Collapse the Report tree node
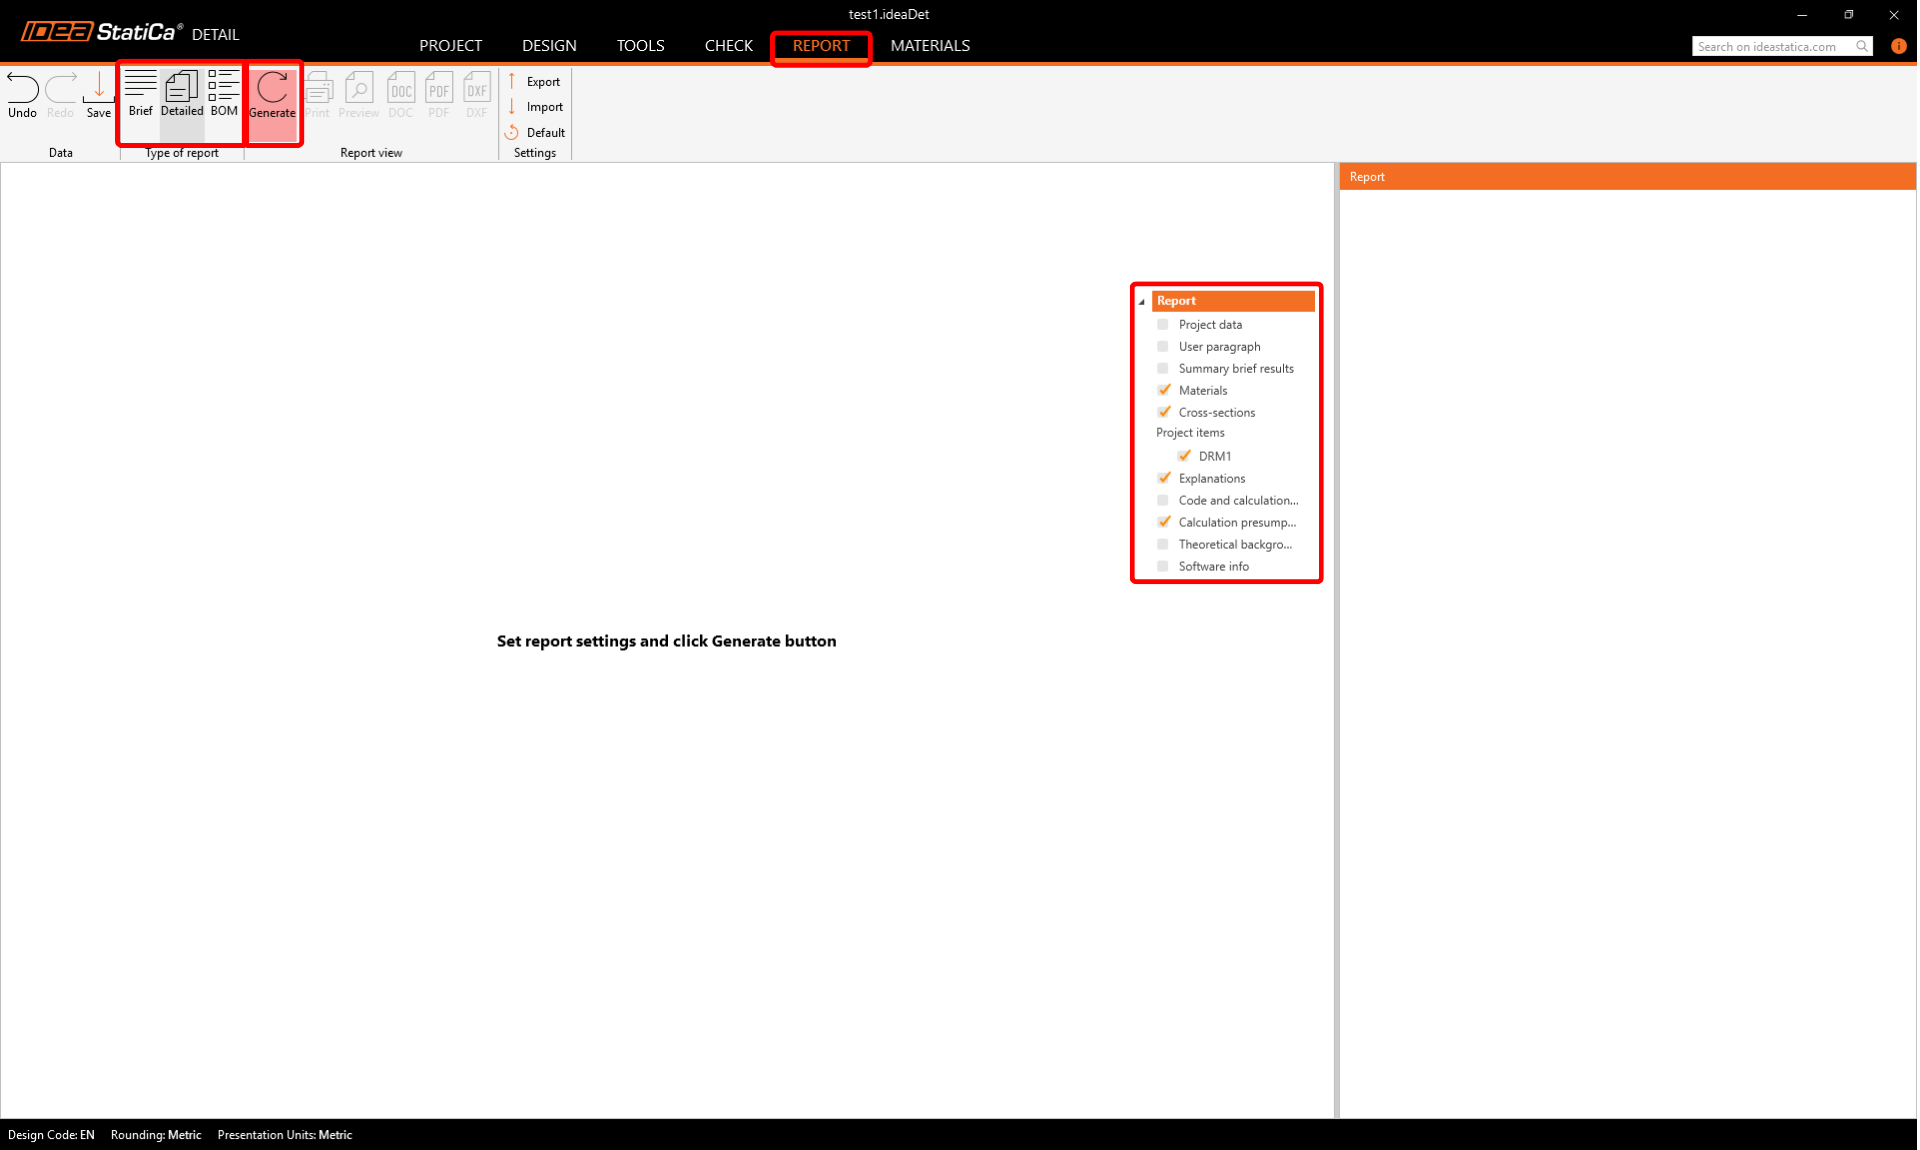 (x=1142, y=301)
